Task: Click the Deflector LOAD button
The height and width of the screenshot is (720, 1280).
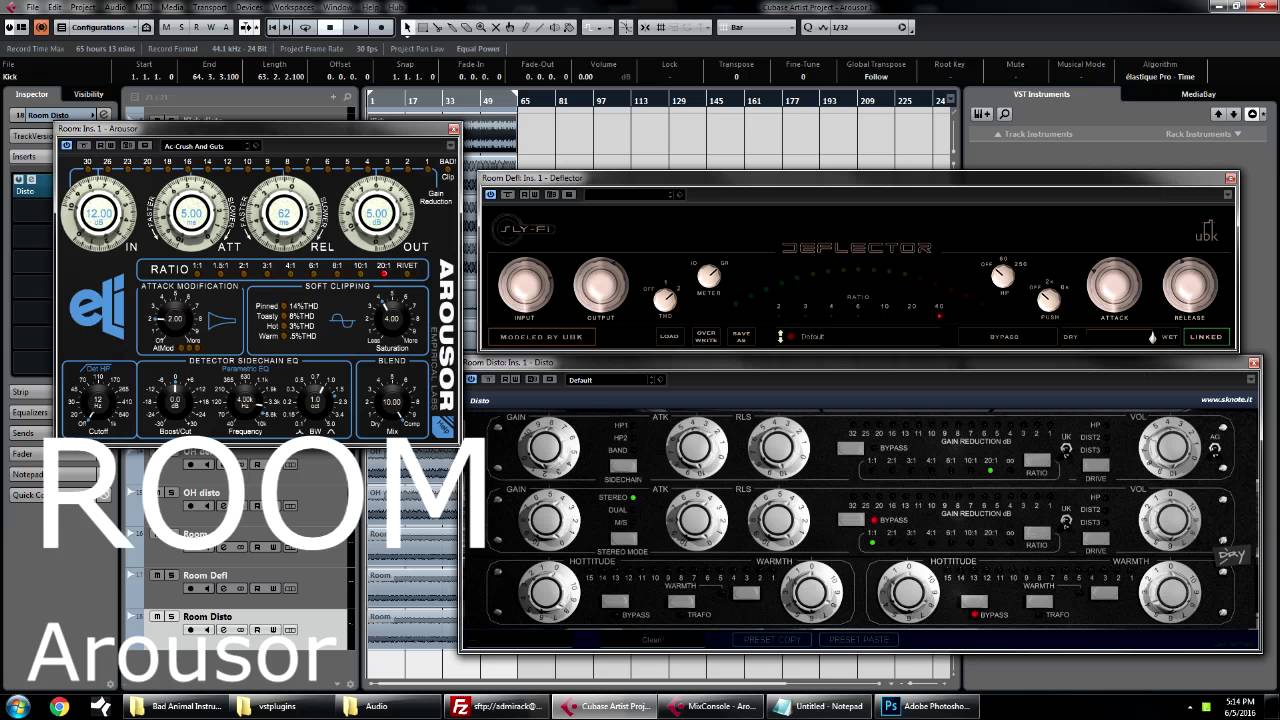Action: (x=669, y=336)
